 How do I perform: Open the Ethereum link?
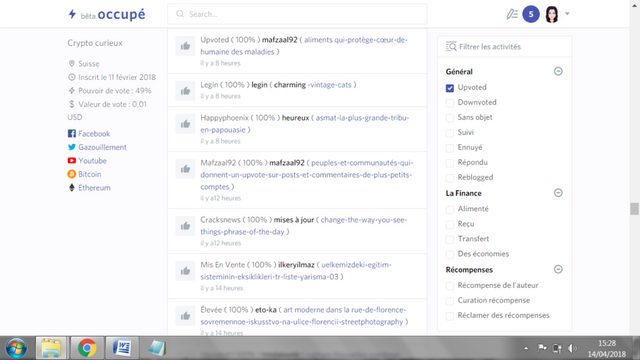click(x=94, y=187)
